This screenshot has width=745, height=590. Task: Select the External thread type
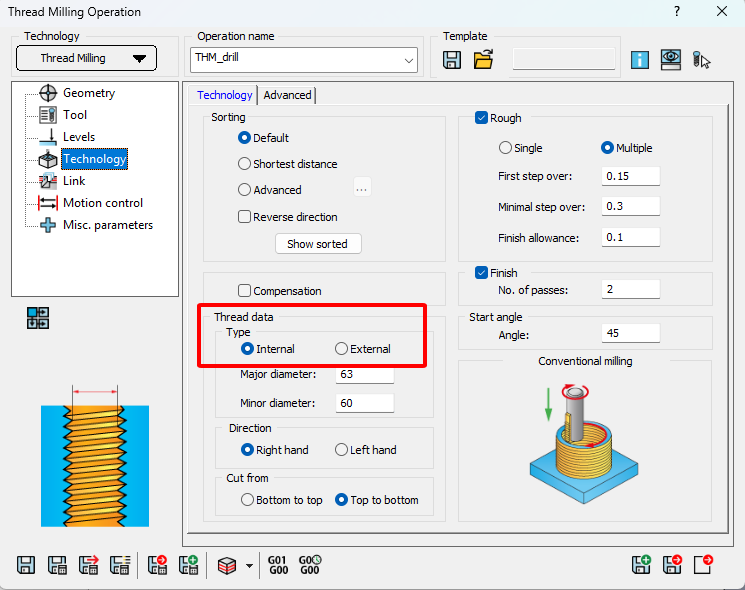[341, 349]
